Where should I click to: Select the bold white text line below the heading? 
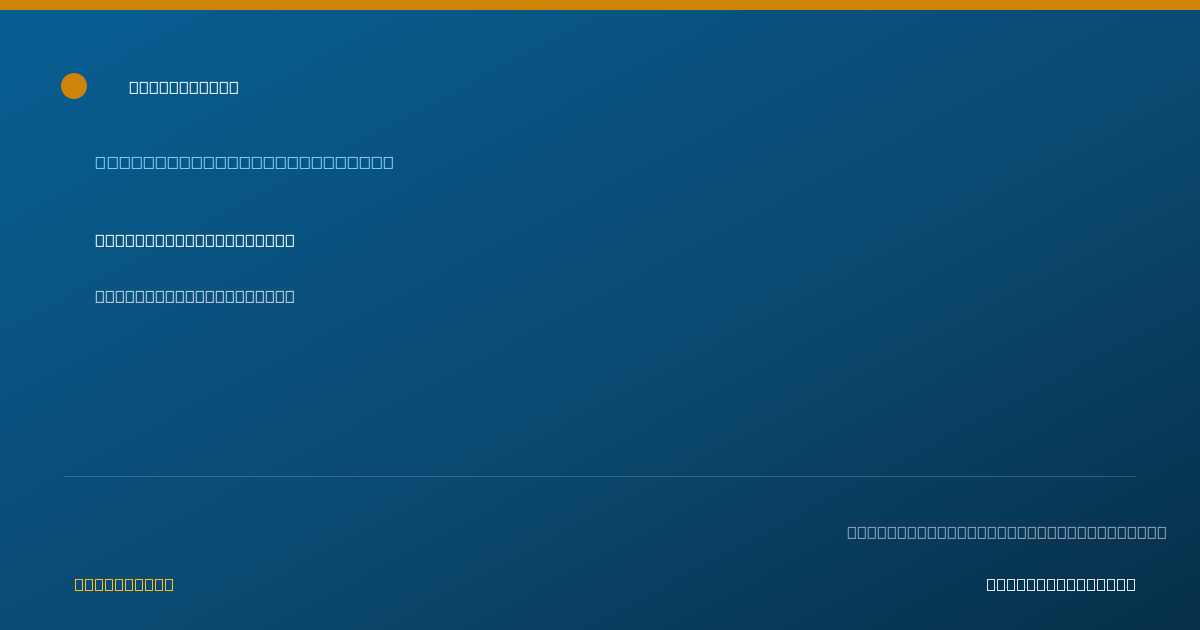pos(195,240)
